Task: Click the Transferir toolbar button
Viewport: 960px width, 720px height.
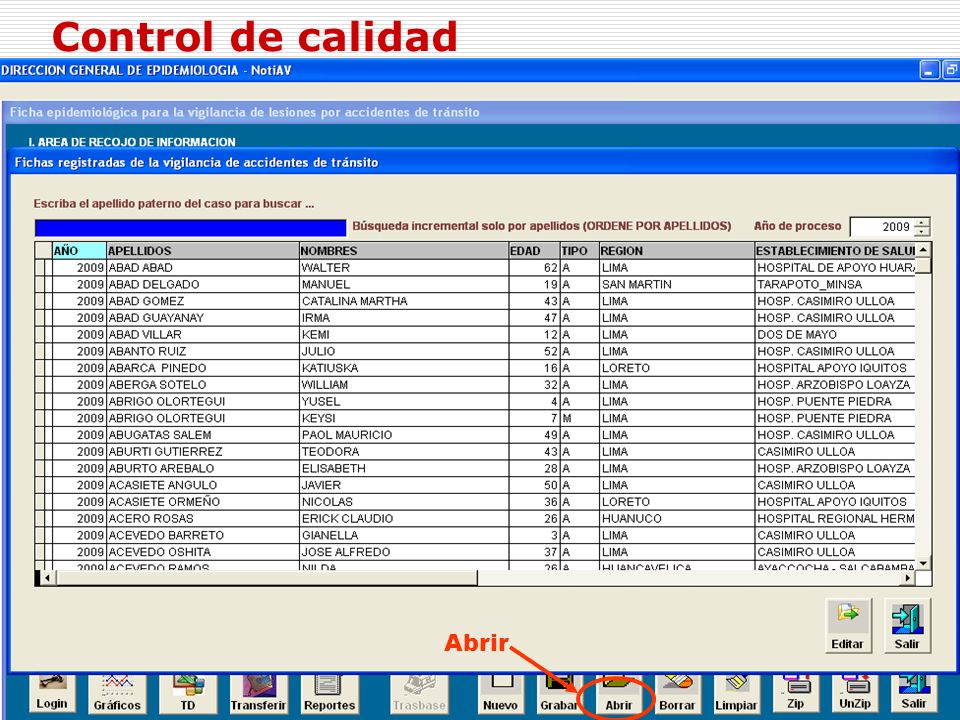Action: (258, 694)
